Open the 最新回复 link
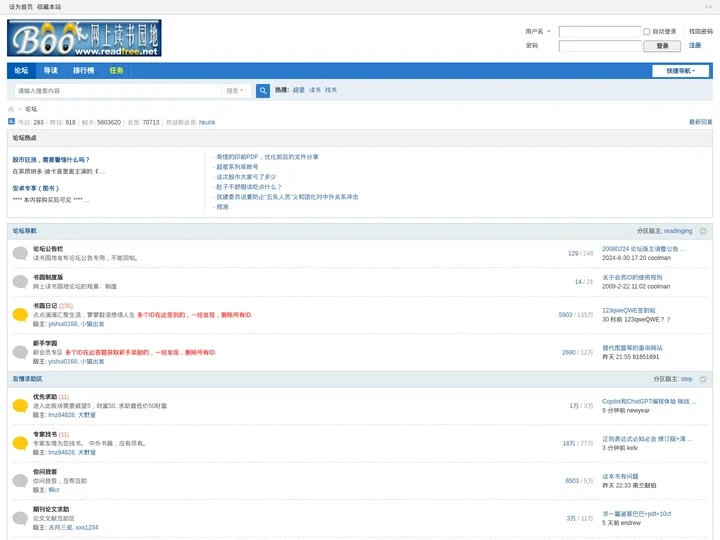The width and height of the screenshot is (720, 540). 701,122
